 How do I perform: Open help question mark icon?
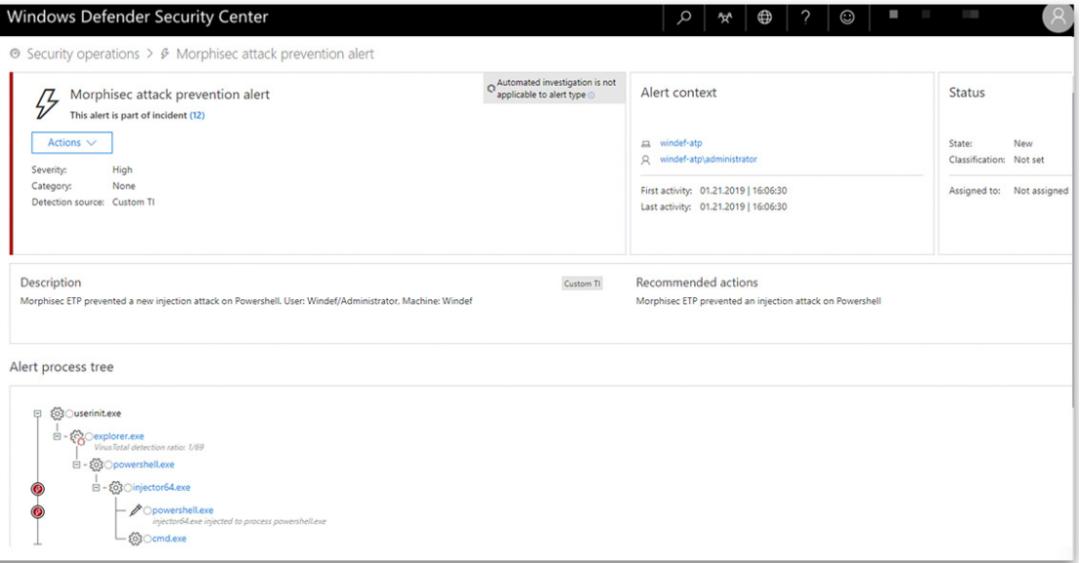click(805, 18)
